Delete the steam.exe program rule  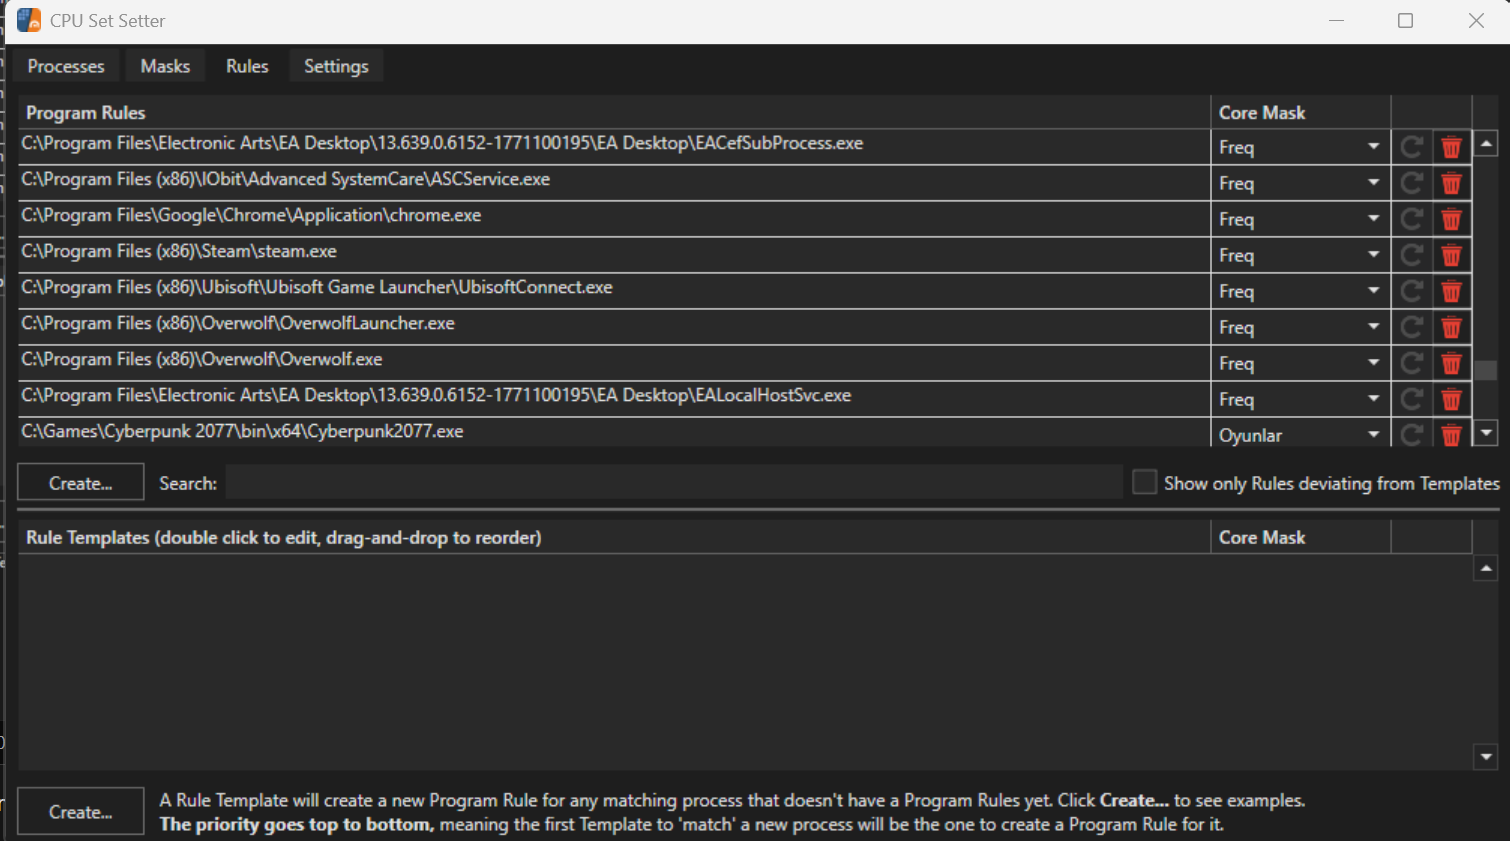1451,256
